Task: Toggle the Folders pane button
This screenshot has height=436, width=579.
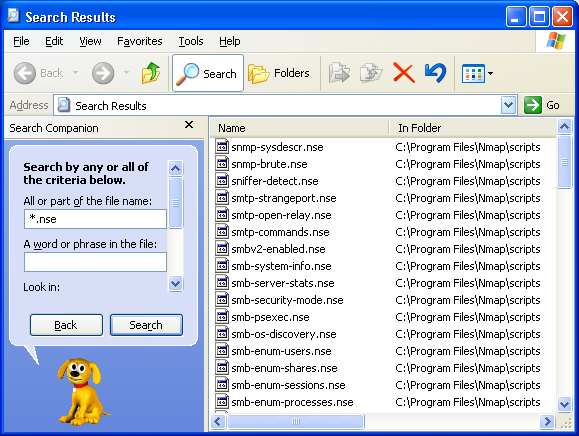Action: tap(279, 73)
